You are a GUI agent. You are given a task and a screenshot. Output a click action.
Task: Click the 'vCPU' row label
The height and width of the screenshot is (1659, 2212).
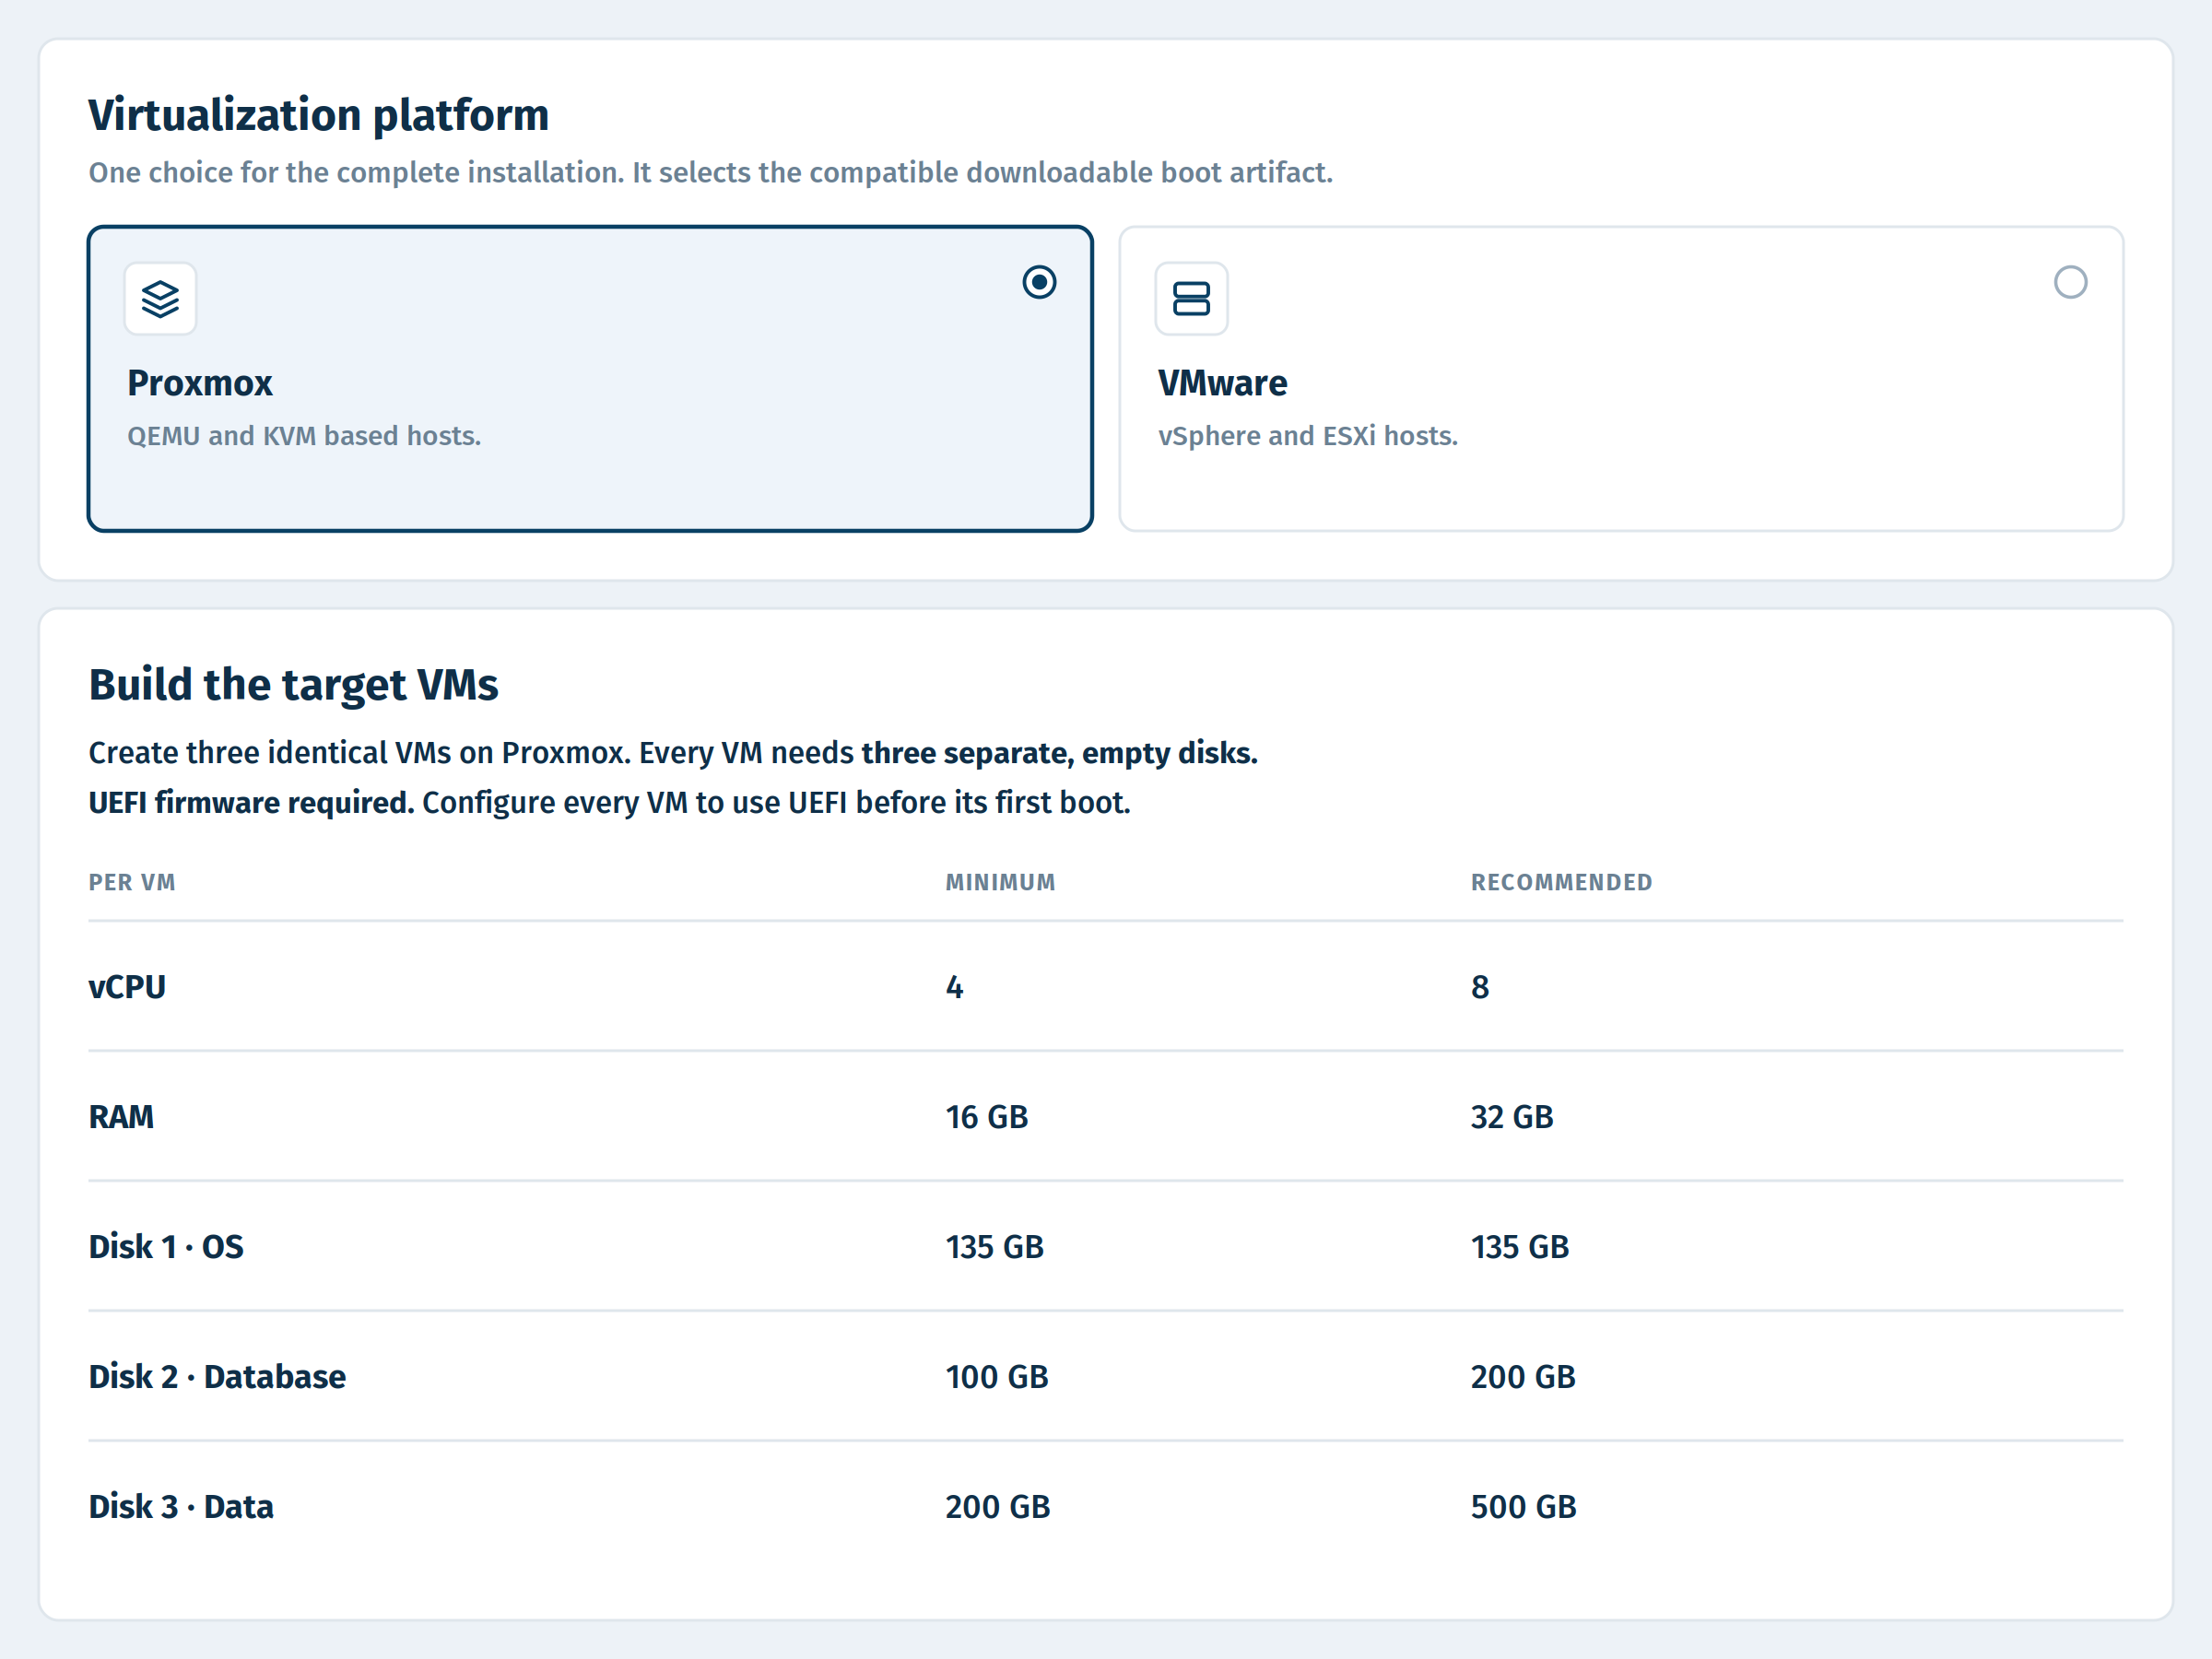pyautogui.click(x=127, y=987)
